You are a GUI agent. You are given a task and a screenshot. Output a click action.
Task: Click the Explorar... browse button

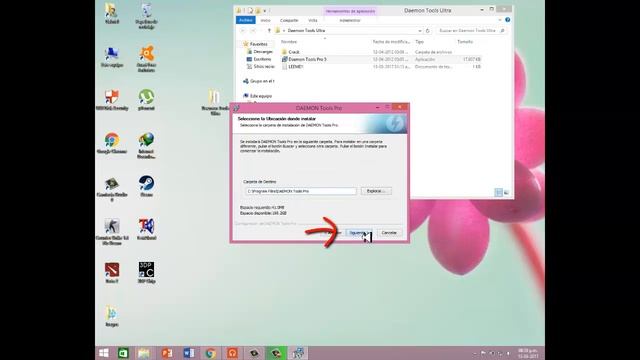[x=376, y=191]
